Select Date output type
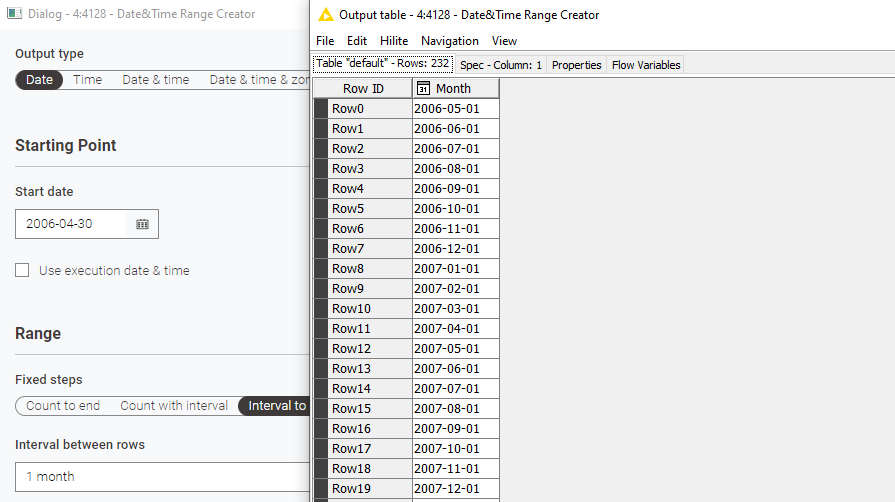 point(39,80)
